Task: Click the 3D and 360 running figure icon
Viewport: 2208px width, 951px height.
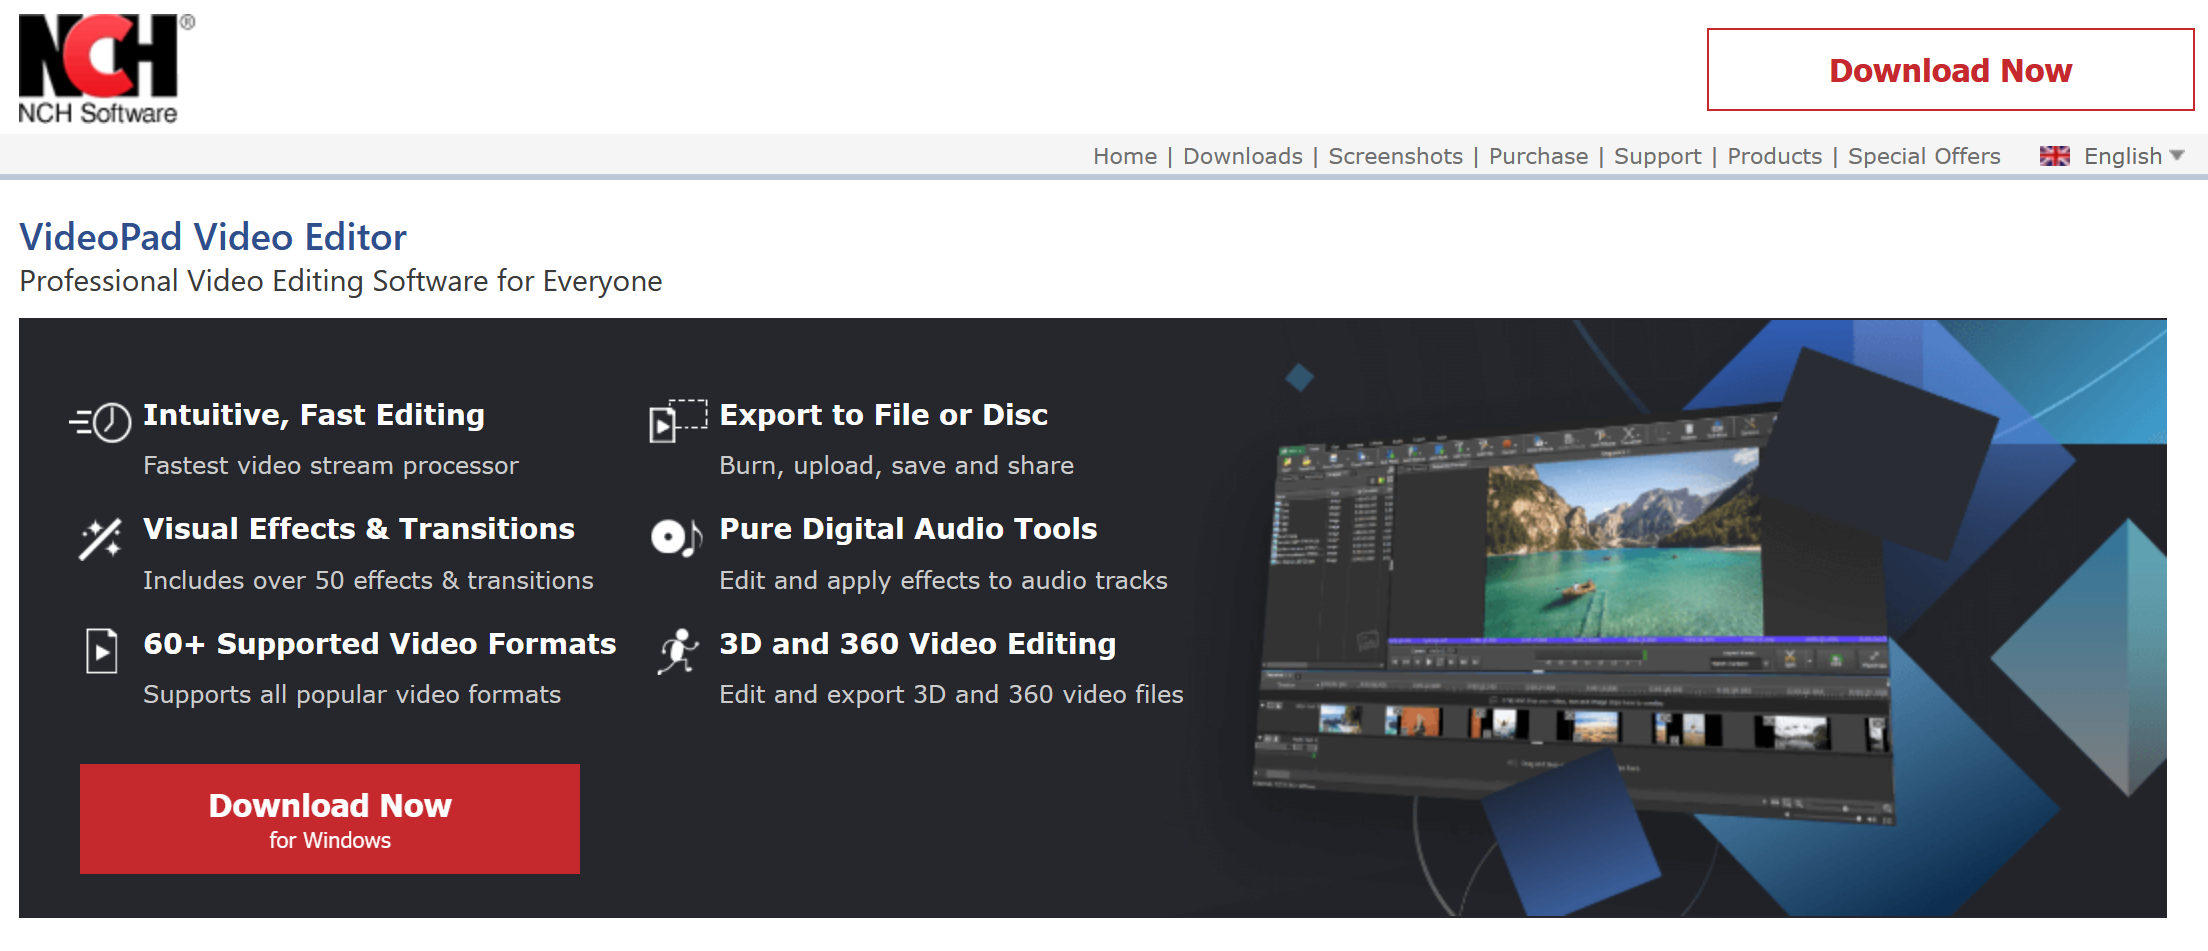Action: pos(678,651)
